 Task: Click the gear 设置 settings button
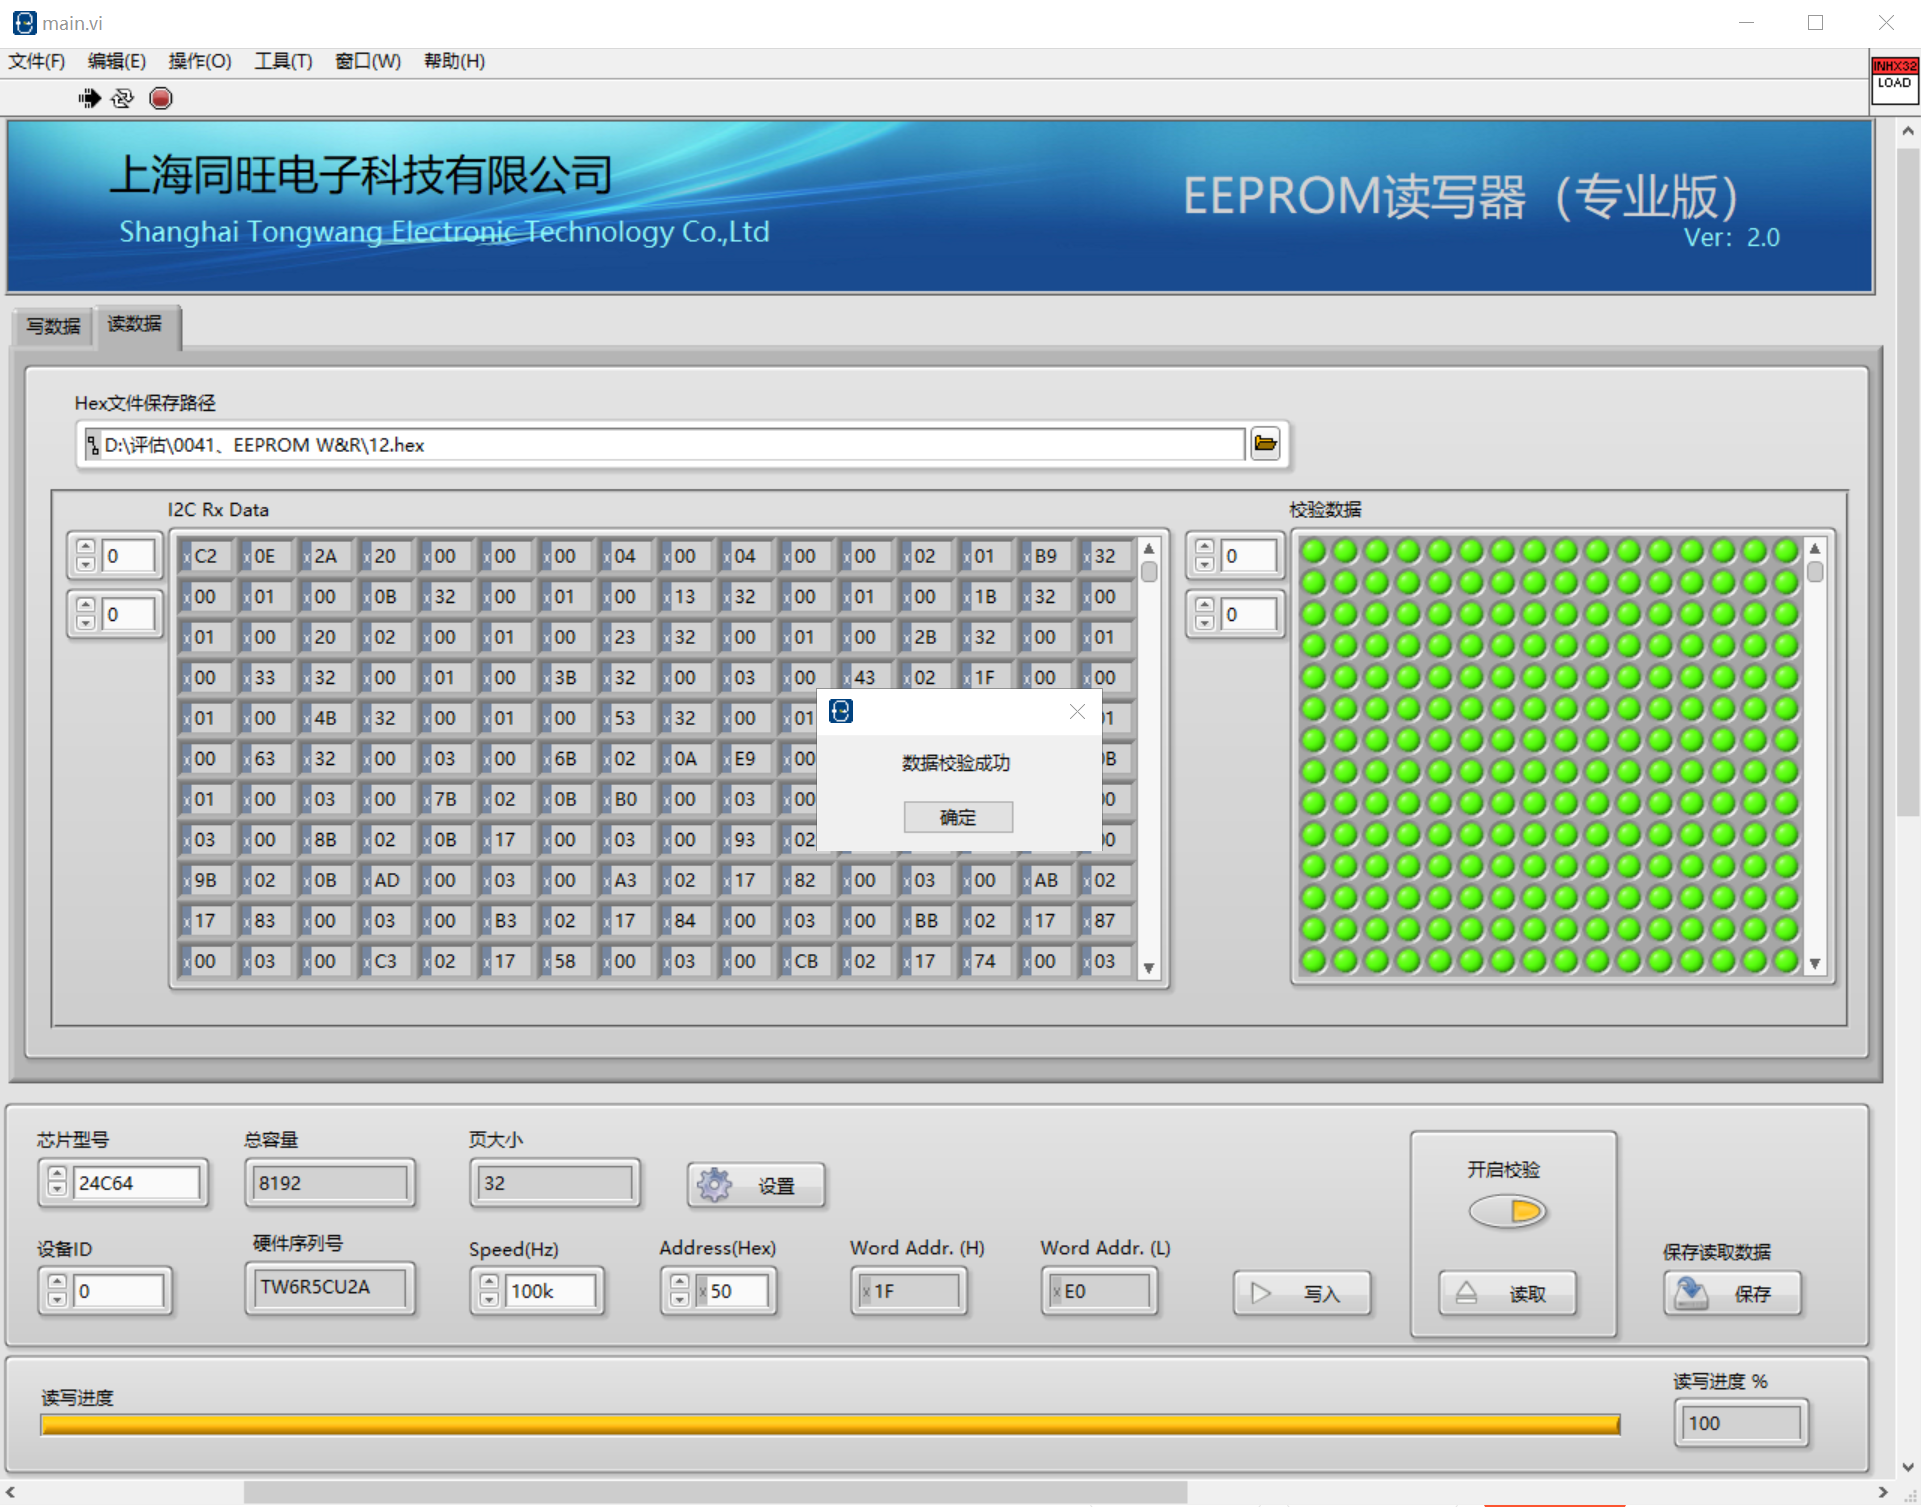pyautogui.click(x=756, y=1185)
